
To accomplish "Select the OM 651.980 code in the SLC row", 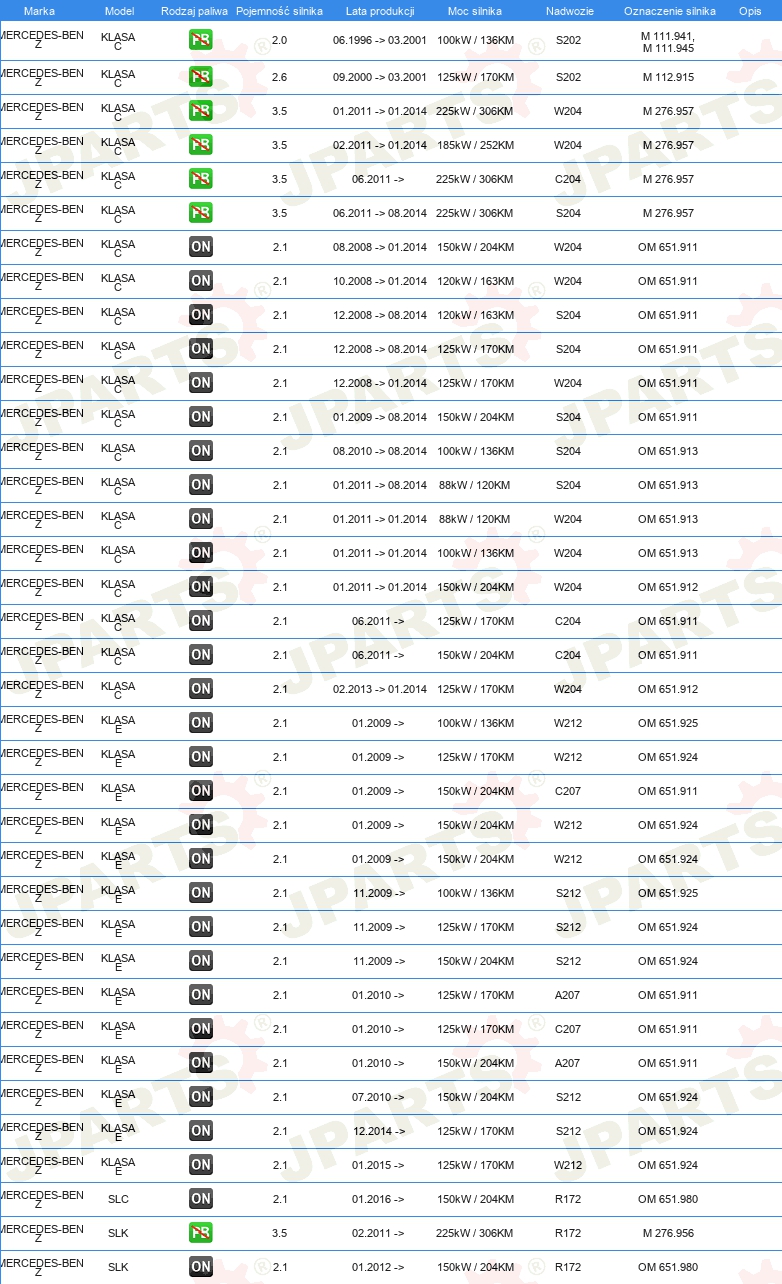I will click(x=668, y=1199).
